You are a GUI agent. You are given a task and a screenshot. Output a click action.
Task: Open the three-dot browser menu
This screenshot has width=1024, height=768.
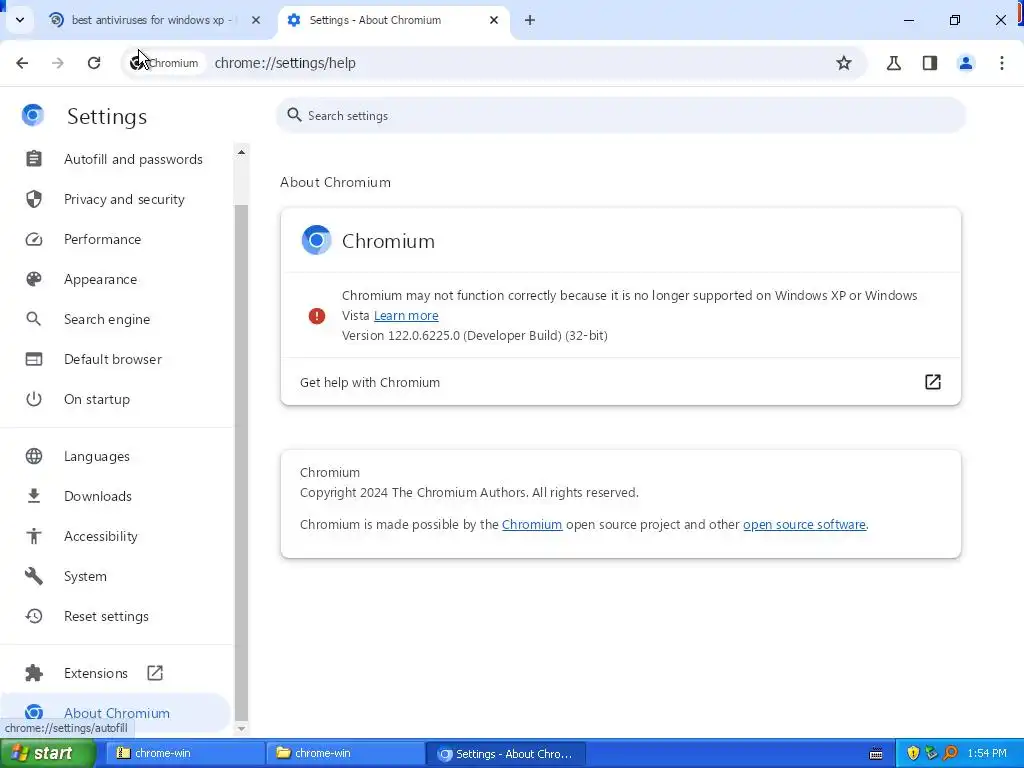pyautogui.click(x=1002, y=63)
